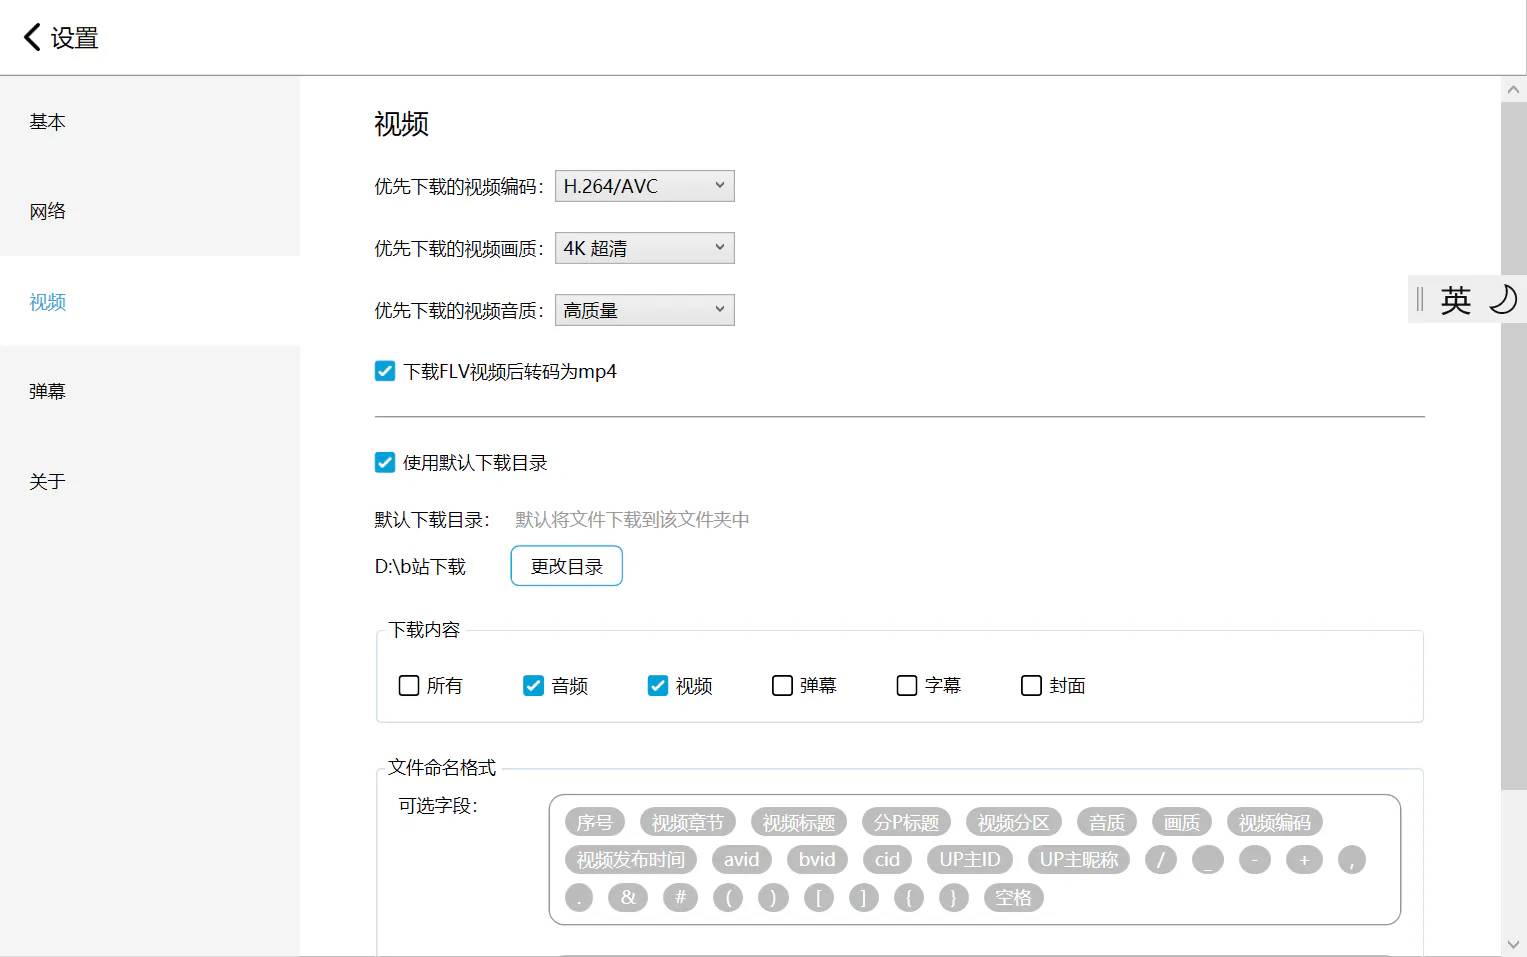
Task: Enable the 弹幕 download content checkbox
Action: (782, 686)
